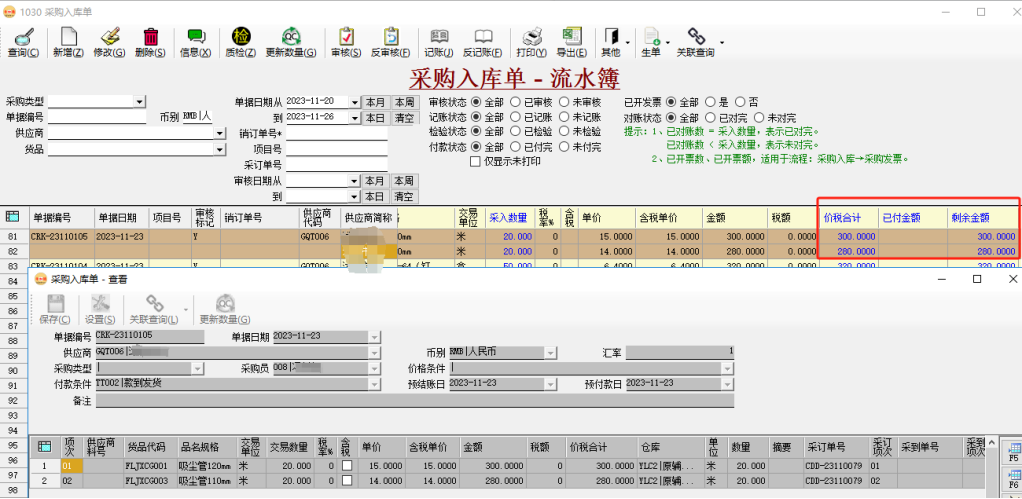Screen dimensions: 1022x499
Task: Toggle 含税 checkbox in detail row 01
Action: (x=347, y=466)
